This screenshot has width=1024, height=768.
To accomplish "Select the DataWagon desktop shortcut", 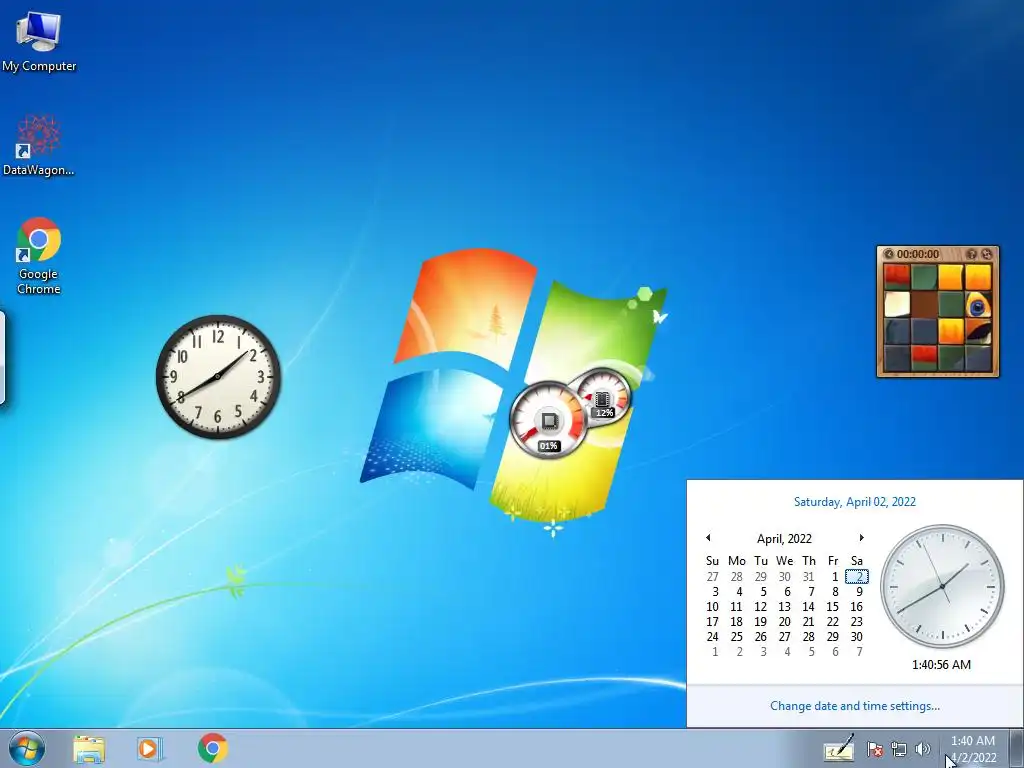I will [x=39, y=145].
